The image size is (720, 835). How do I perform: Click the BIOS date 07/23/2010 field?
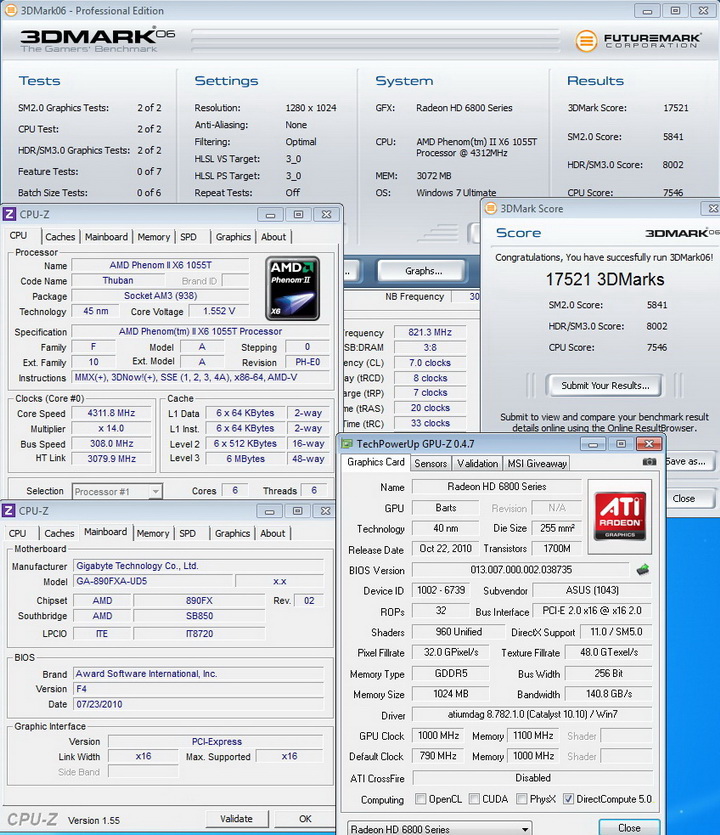tap(199, 704)
